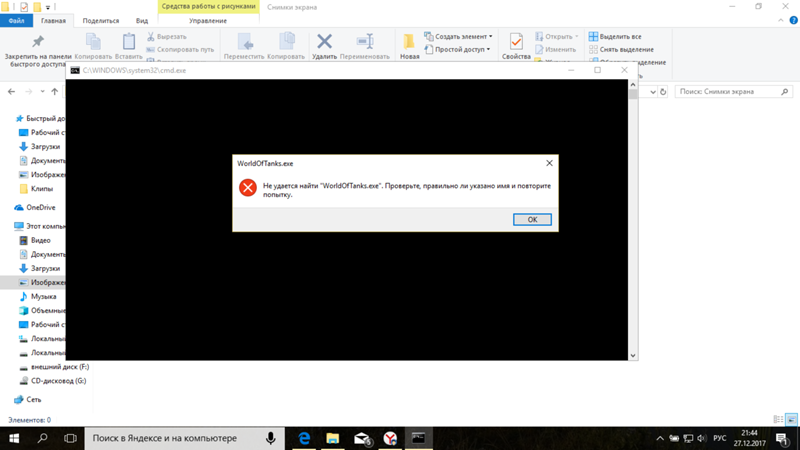Click Выделить все in the ribbon
Image resolution: width=800 pixels, height=450 pixels.
615,37
